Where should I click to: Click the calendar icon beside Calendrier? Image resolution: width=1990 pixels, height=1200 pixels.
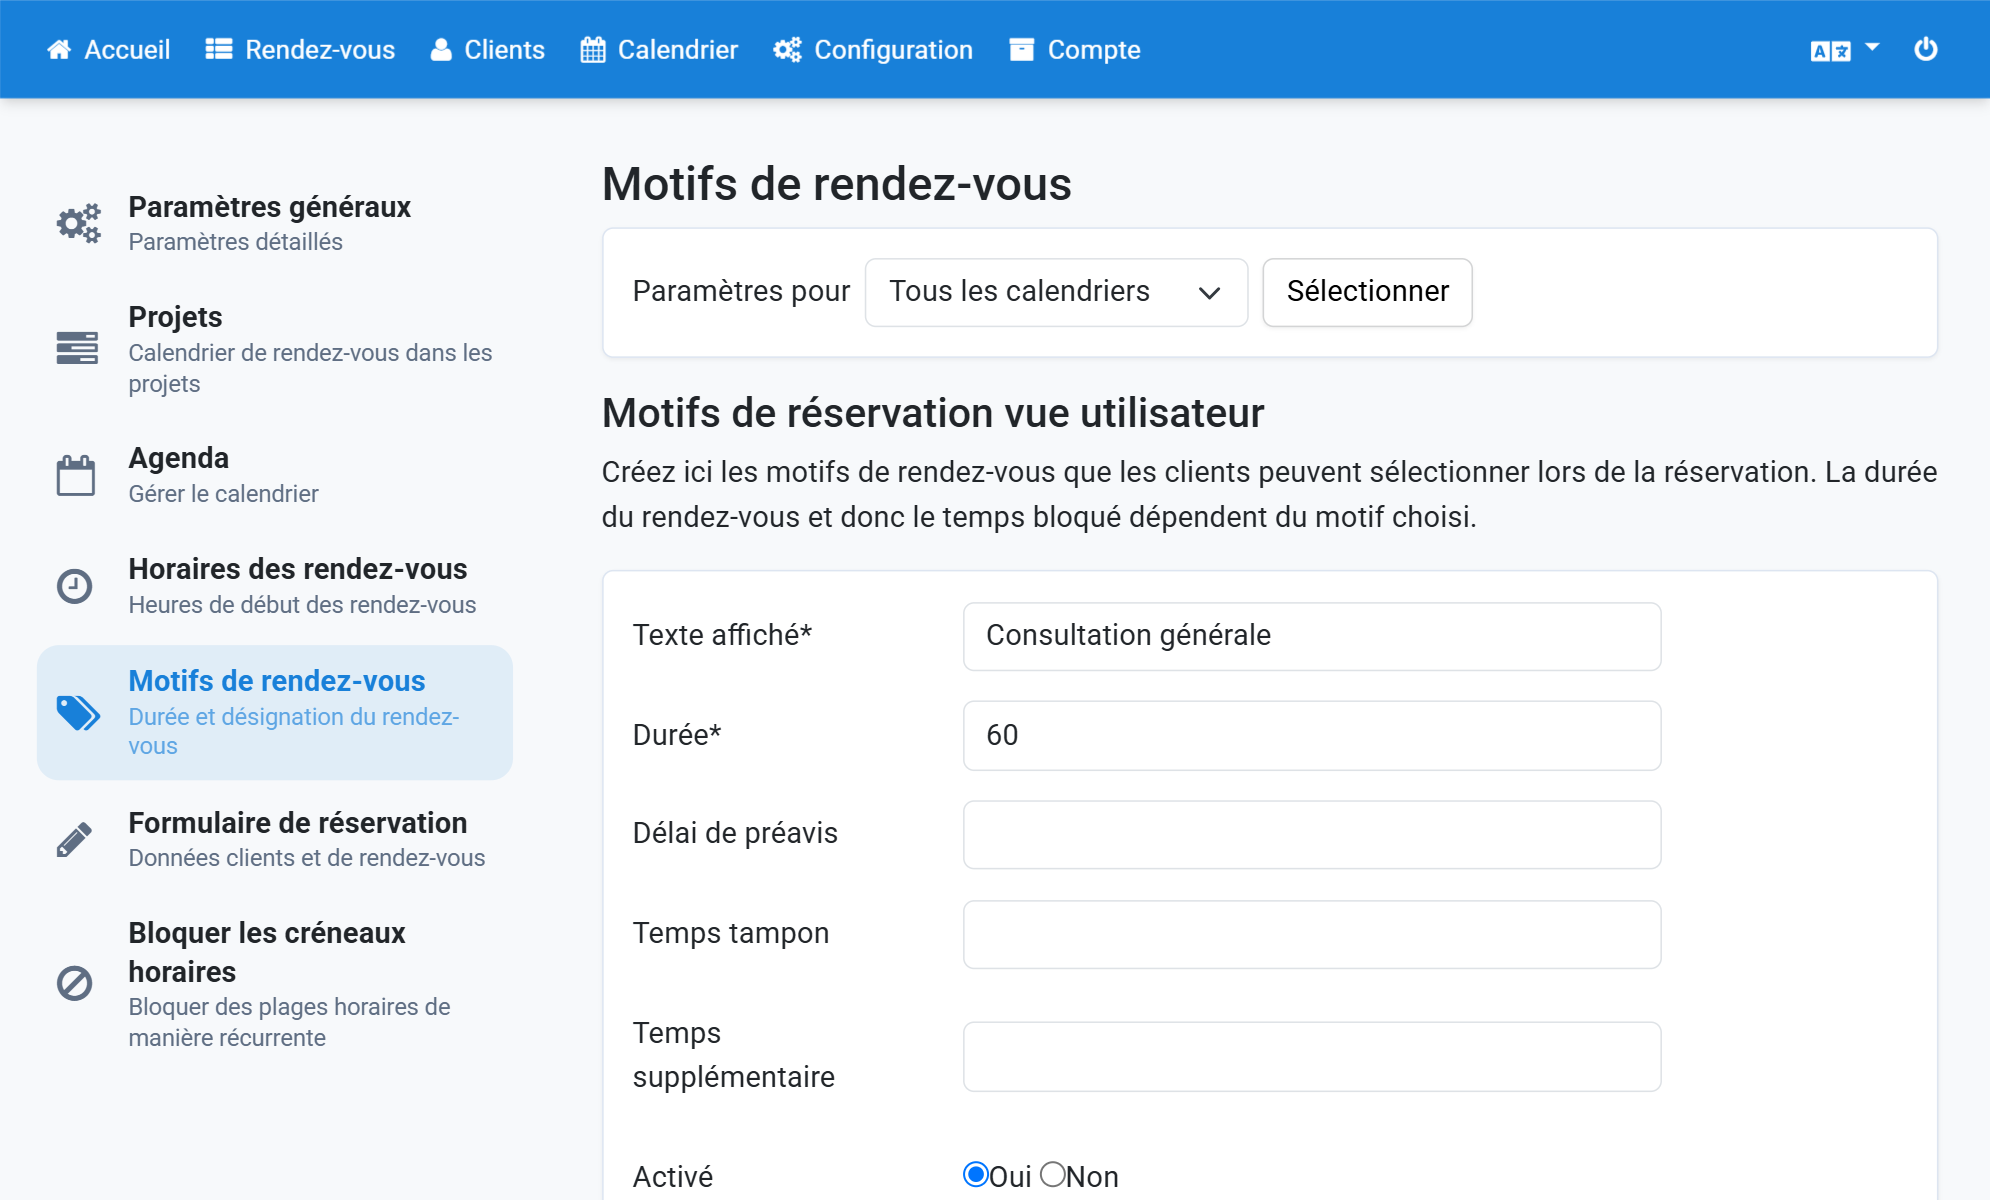(x=593, y=50)
